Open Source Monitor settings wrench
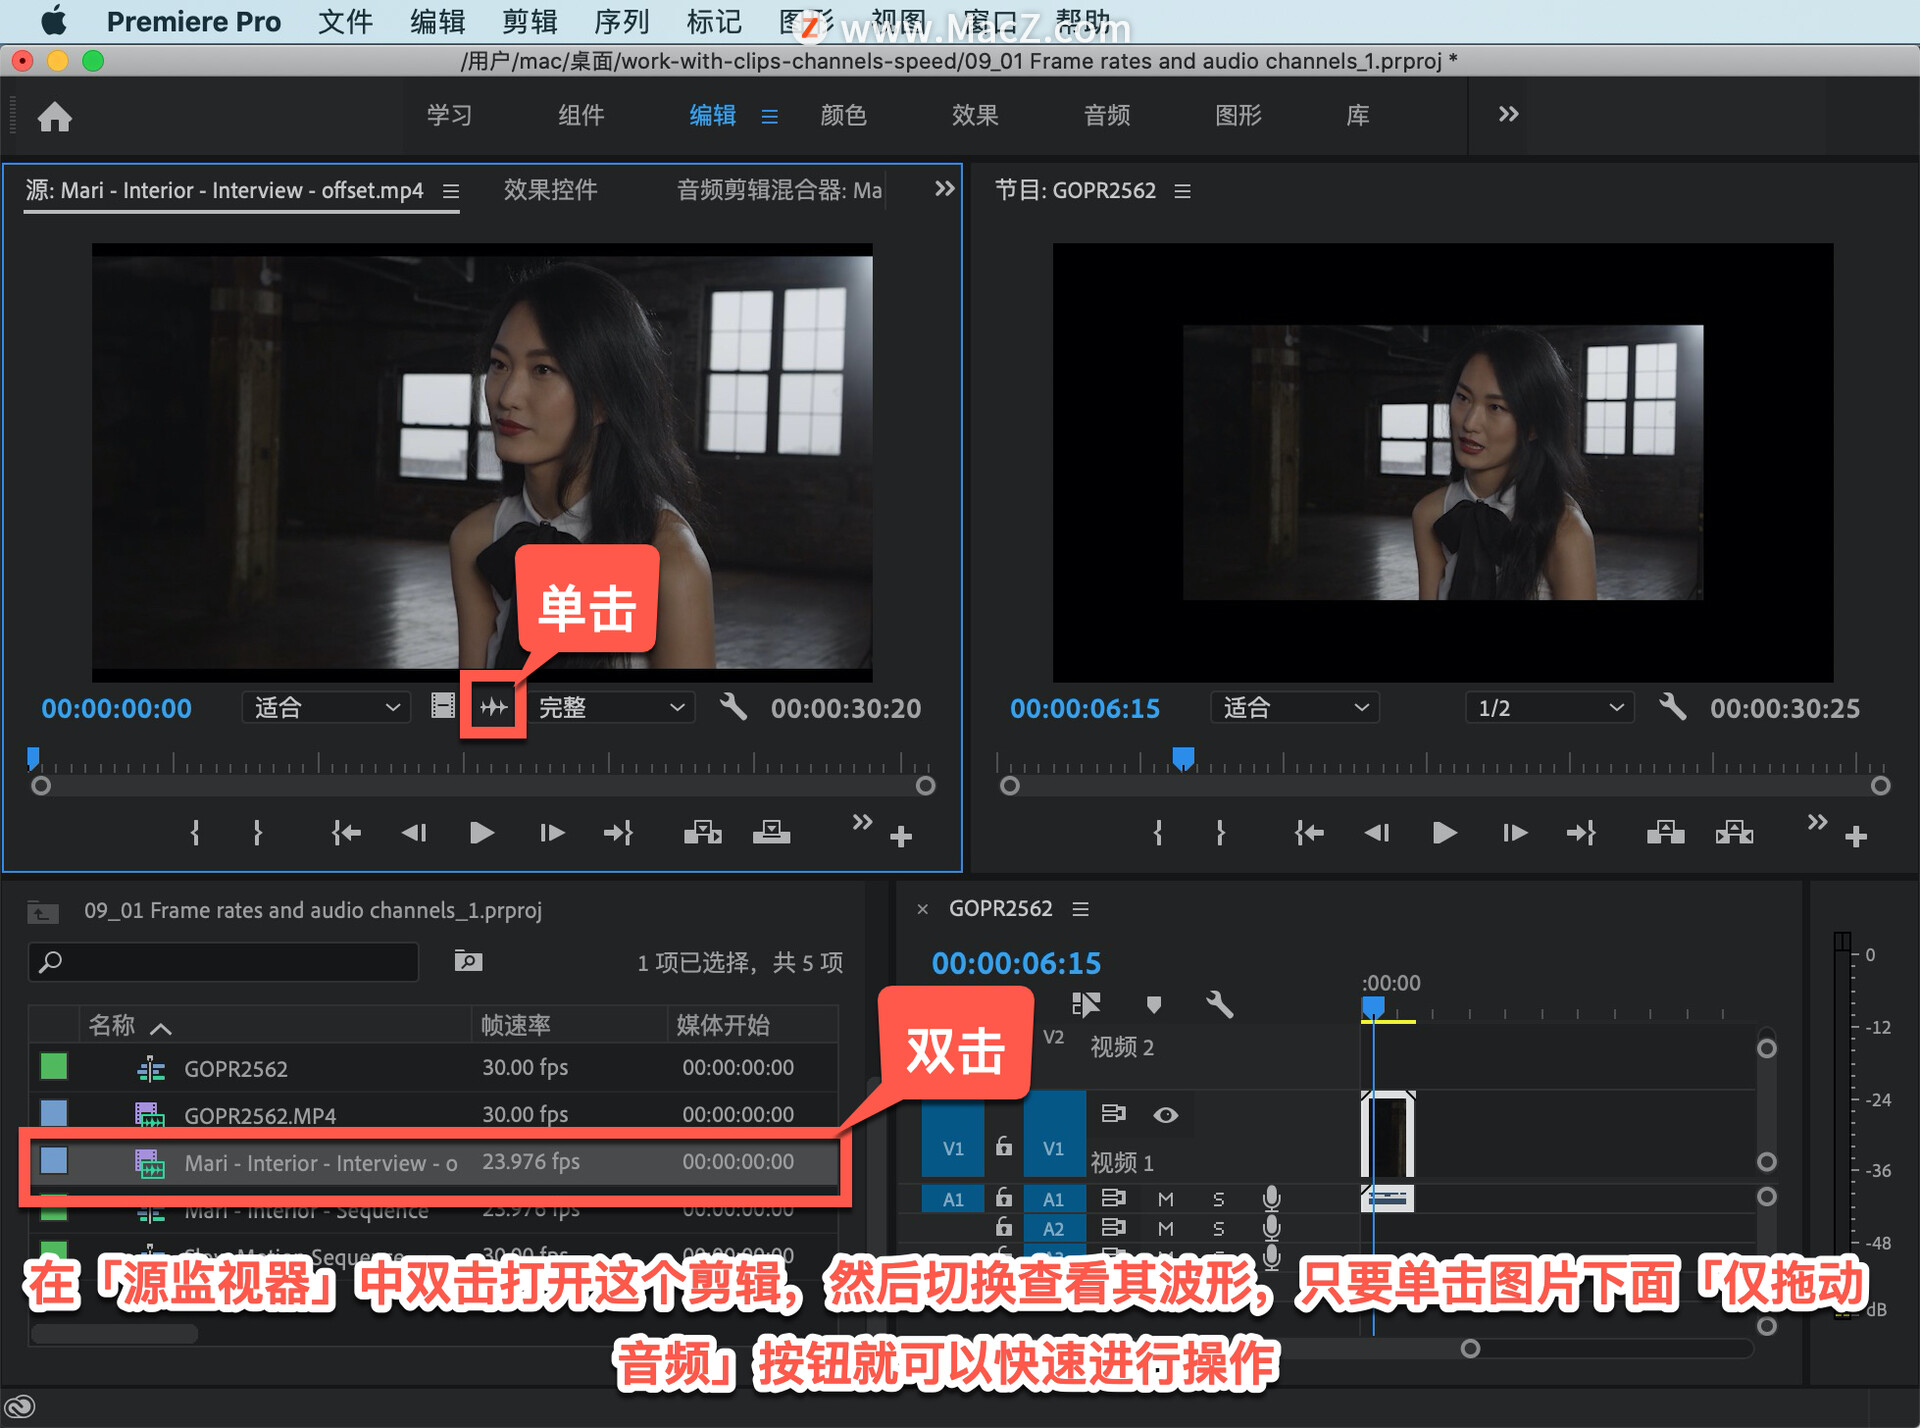This screenshot has width=1920, height=1428. (x=733, y=707)
